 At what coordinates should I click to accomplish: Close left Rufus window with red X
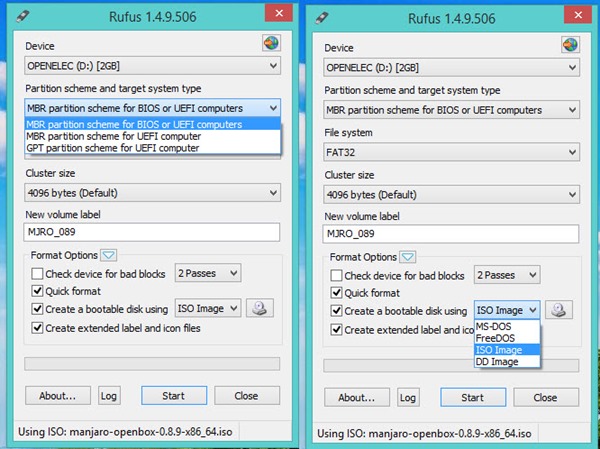[279, 13]
